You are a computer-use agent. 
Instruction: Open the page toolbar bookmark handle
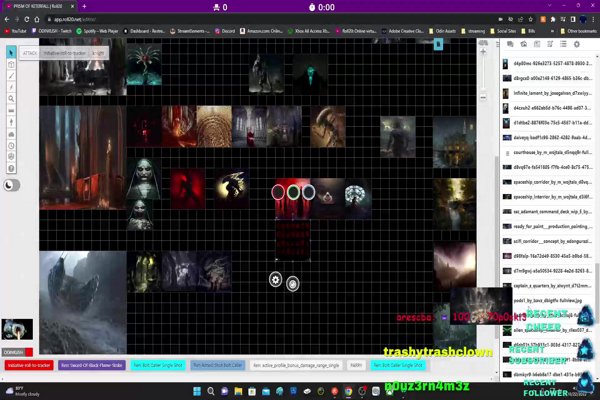(x=439, y=45)
